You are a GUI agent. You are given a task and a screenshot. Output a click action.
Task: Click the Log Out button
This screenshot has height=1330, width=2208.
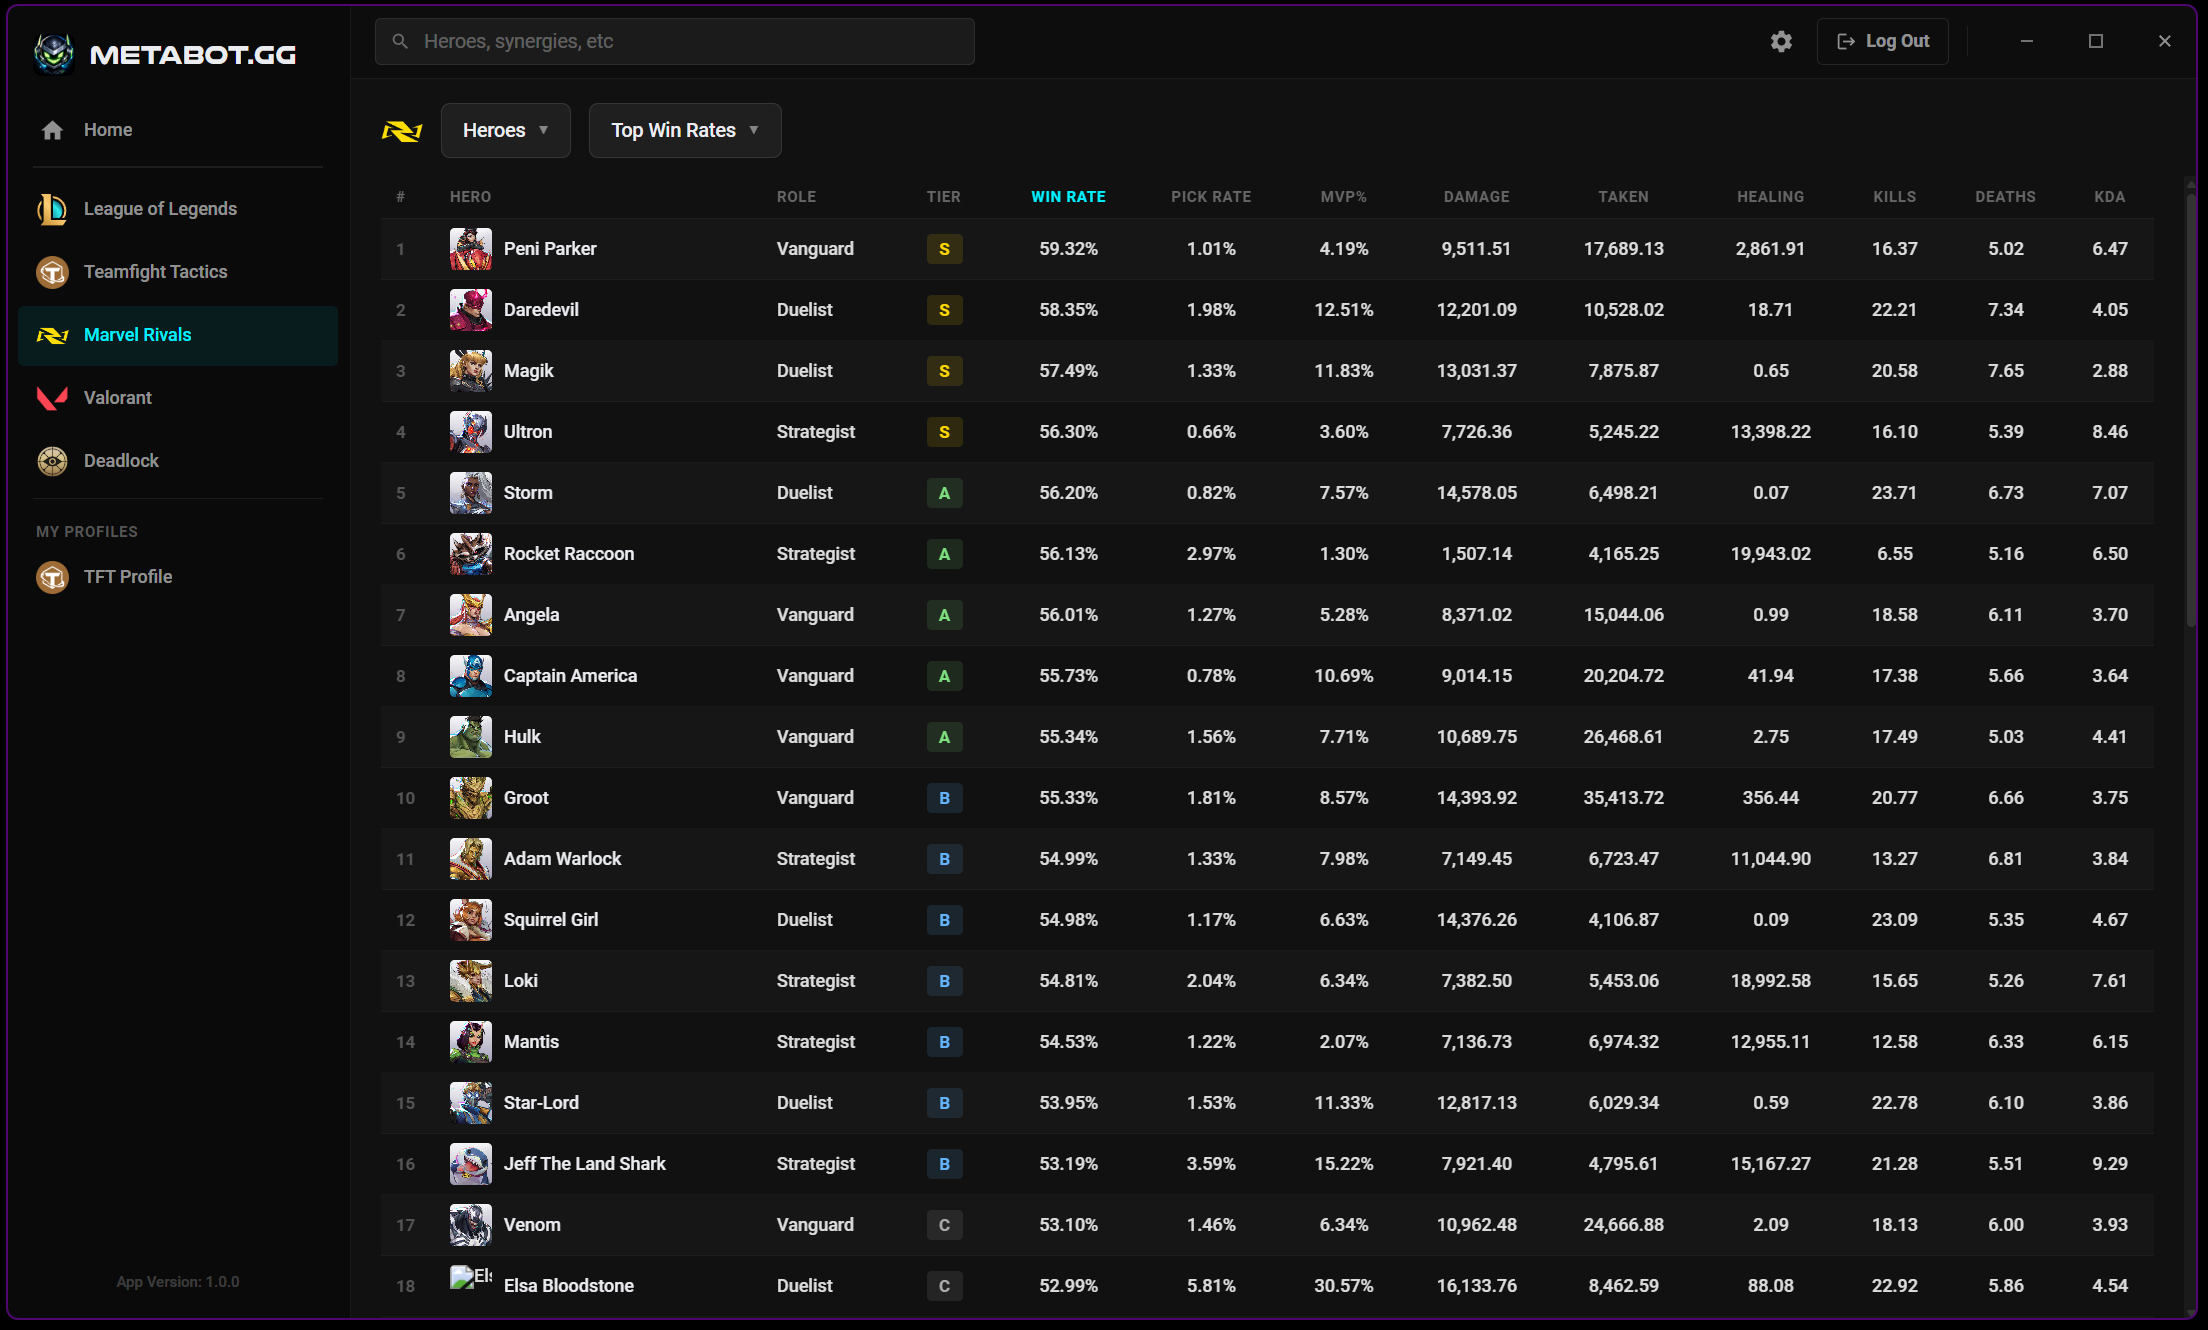click(x=1883, y=41)
